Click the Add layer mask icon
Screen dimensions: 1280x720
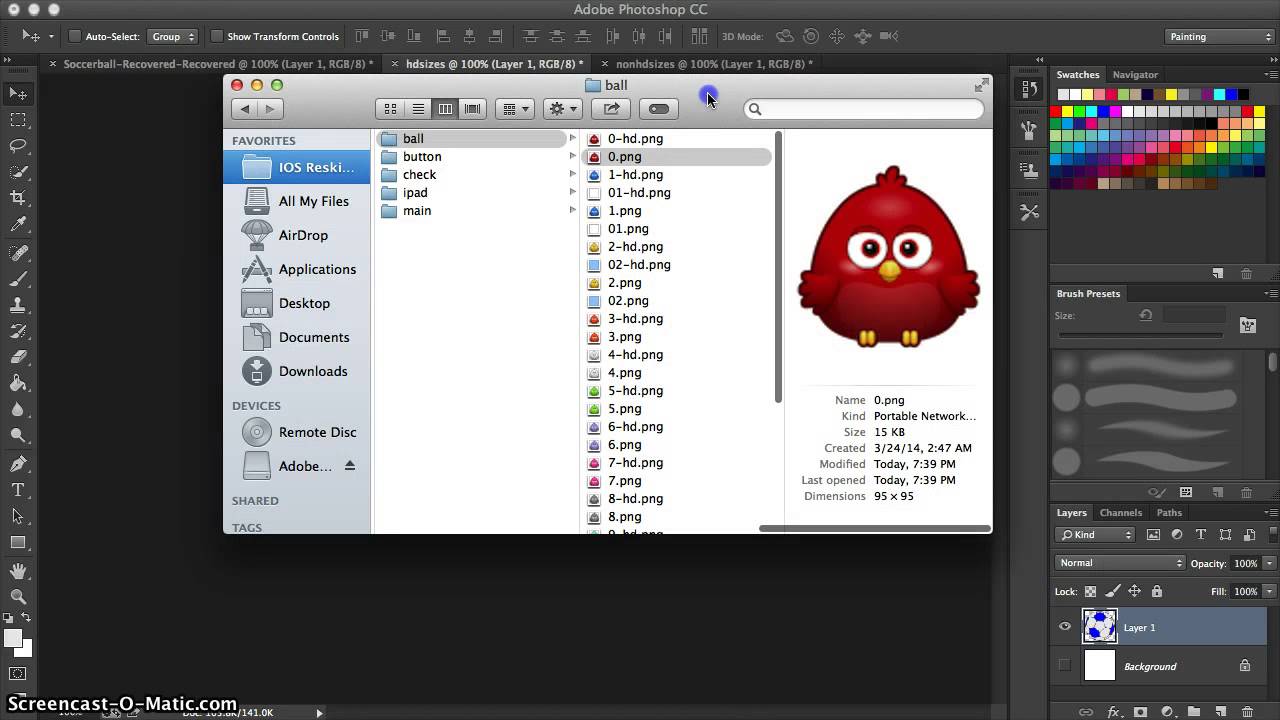click(1140, 712)
